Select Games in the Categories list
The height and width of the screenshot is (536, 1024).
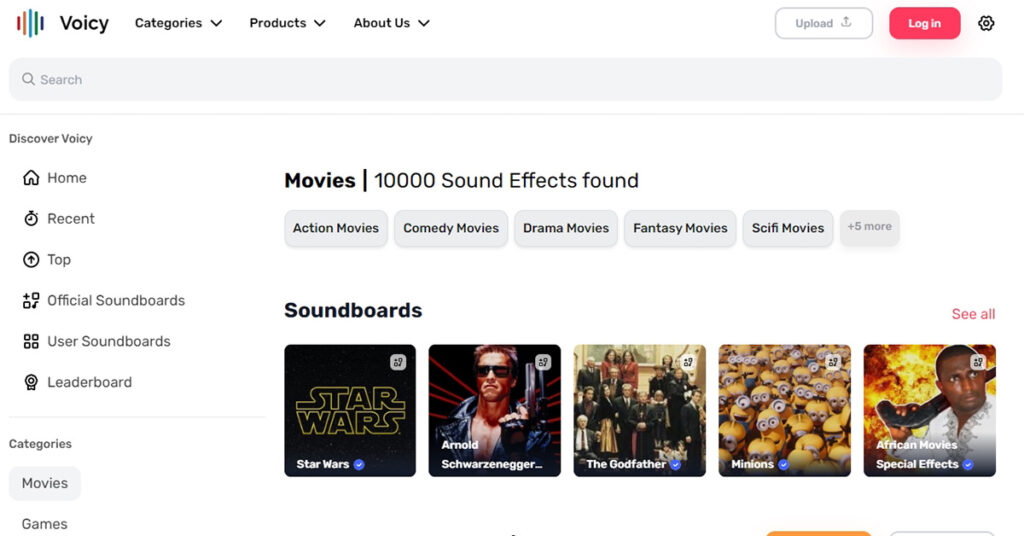tap(45, 524)
